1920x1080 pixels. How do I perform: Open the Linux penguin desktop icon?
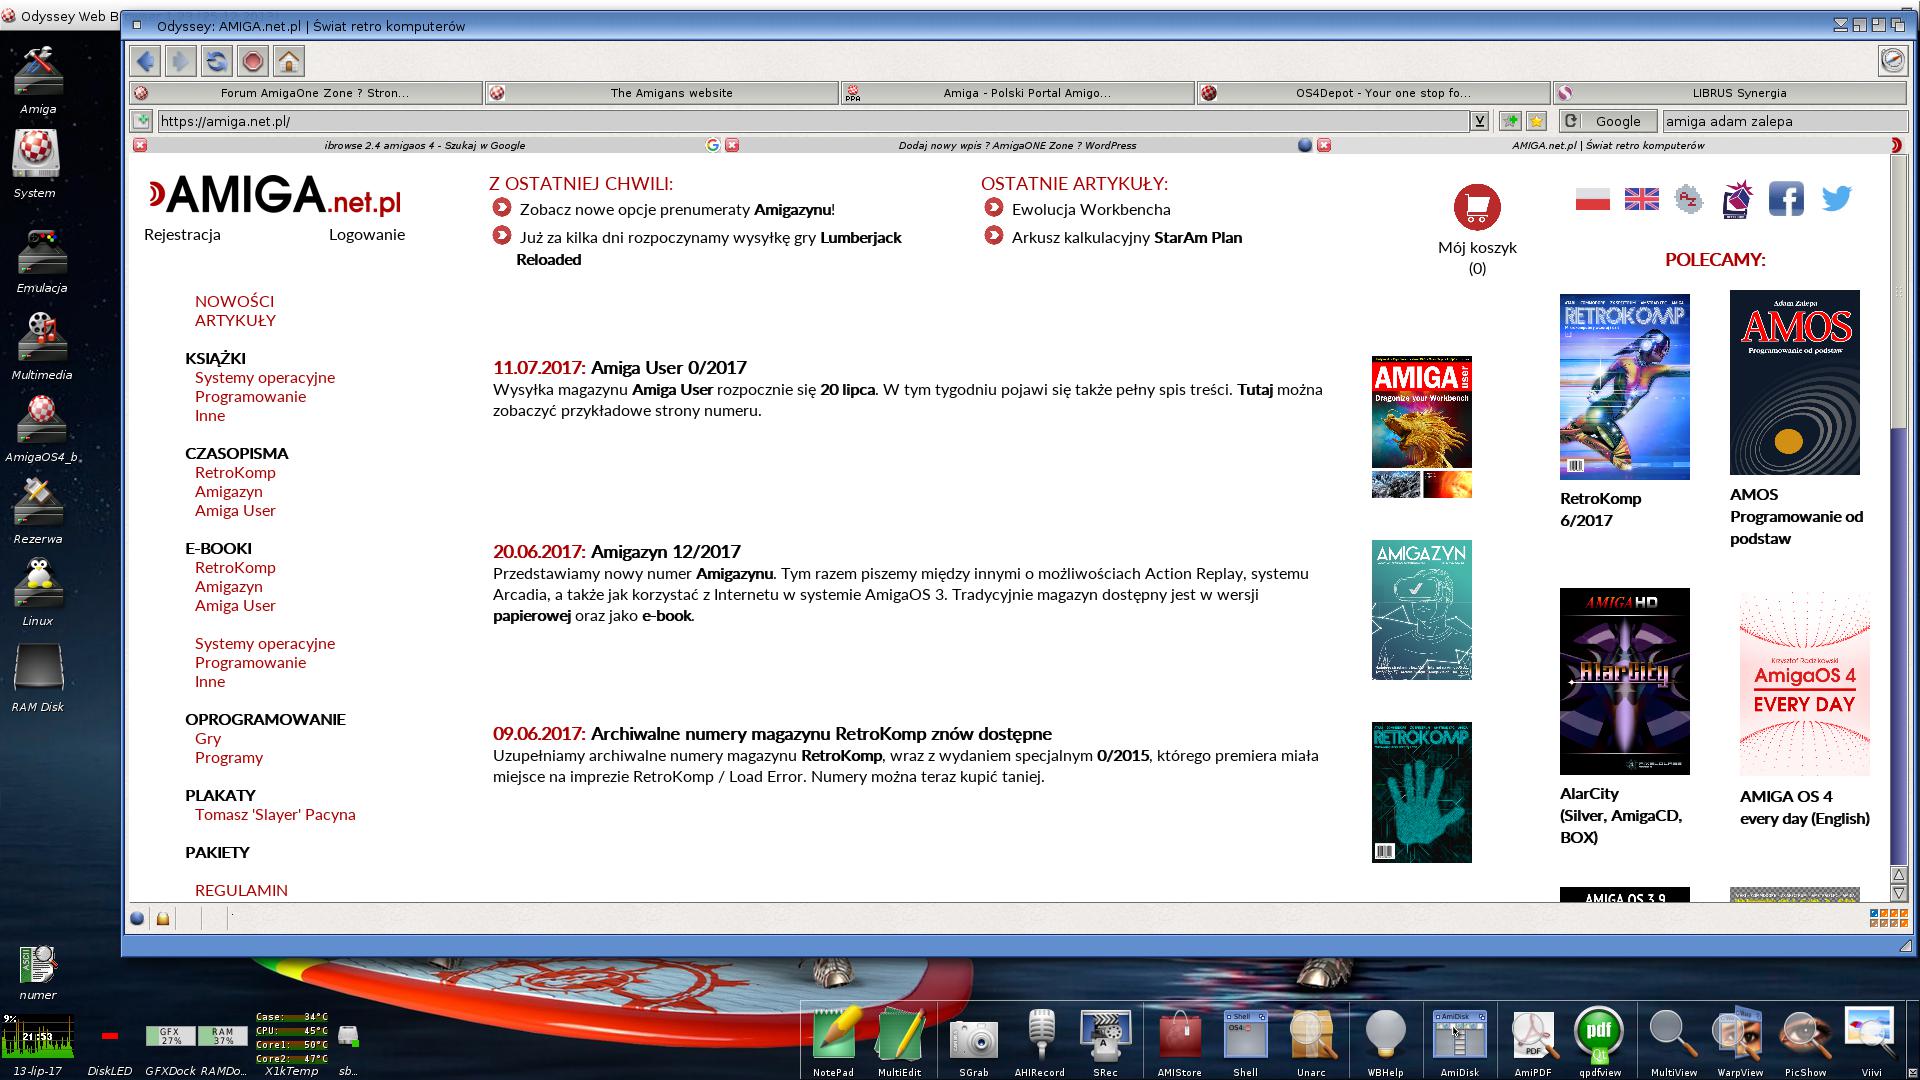(38, 583)
